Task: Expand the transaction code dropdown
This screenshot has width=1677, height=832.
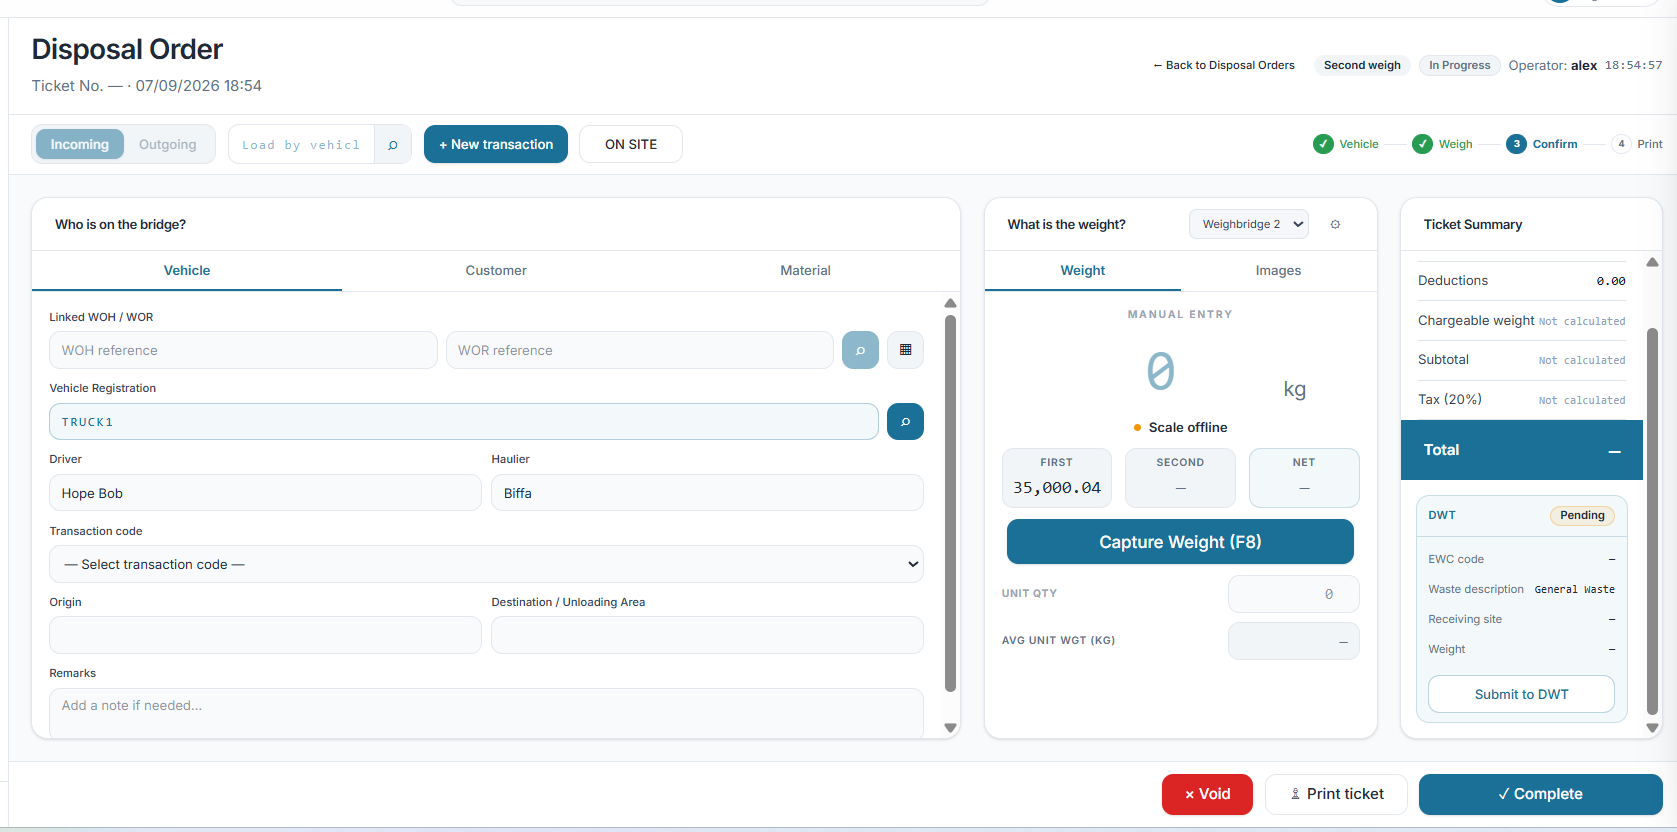Action: [486, 564]
